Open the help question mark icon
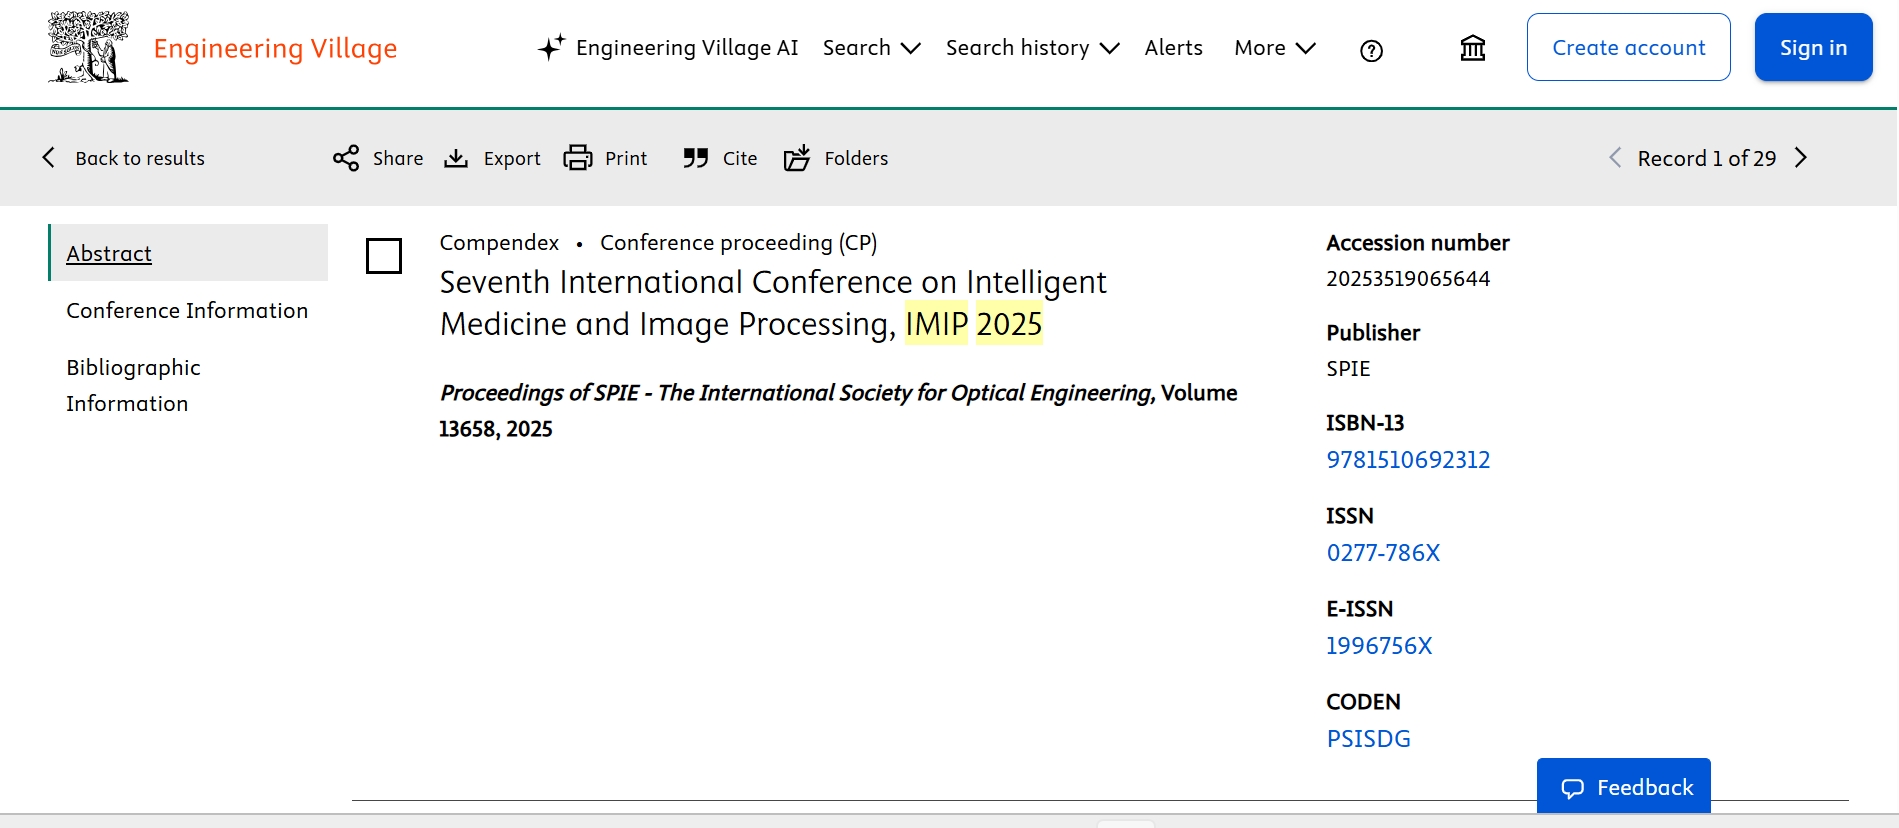 pyautogui.click(x=1371, y=50)
